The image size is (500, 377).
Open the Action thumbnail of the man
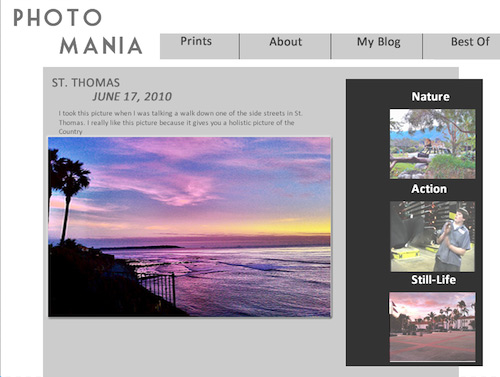(x=433, y=236)
